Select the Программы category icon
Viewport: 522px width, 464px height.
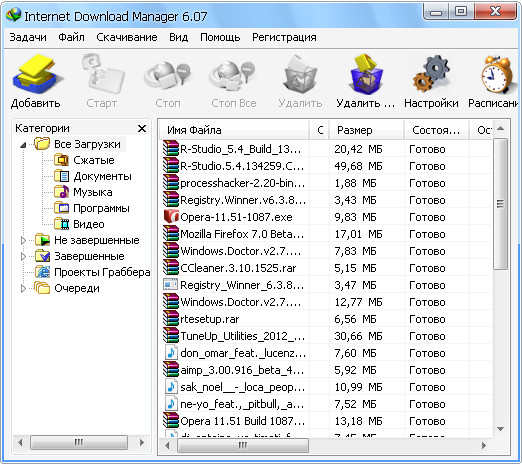(62, 208)
